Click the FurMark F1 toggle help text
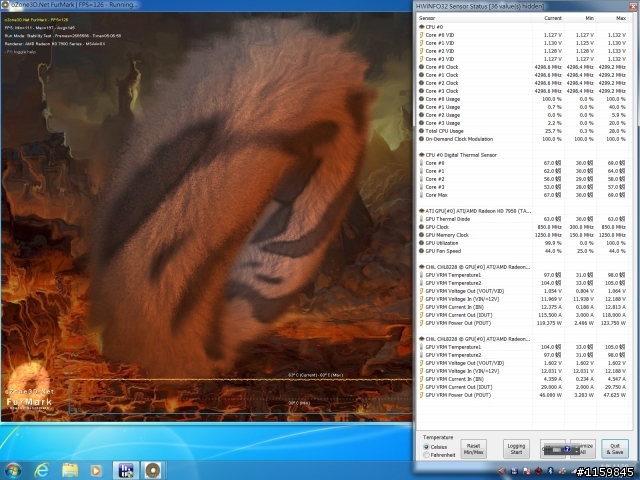Screen dimensions: 640x480 tap(20, 52)
